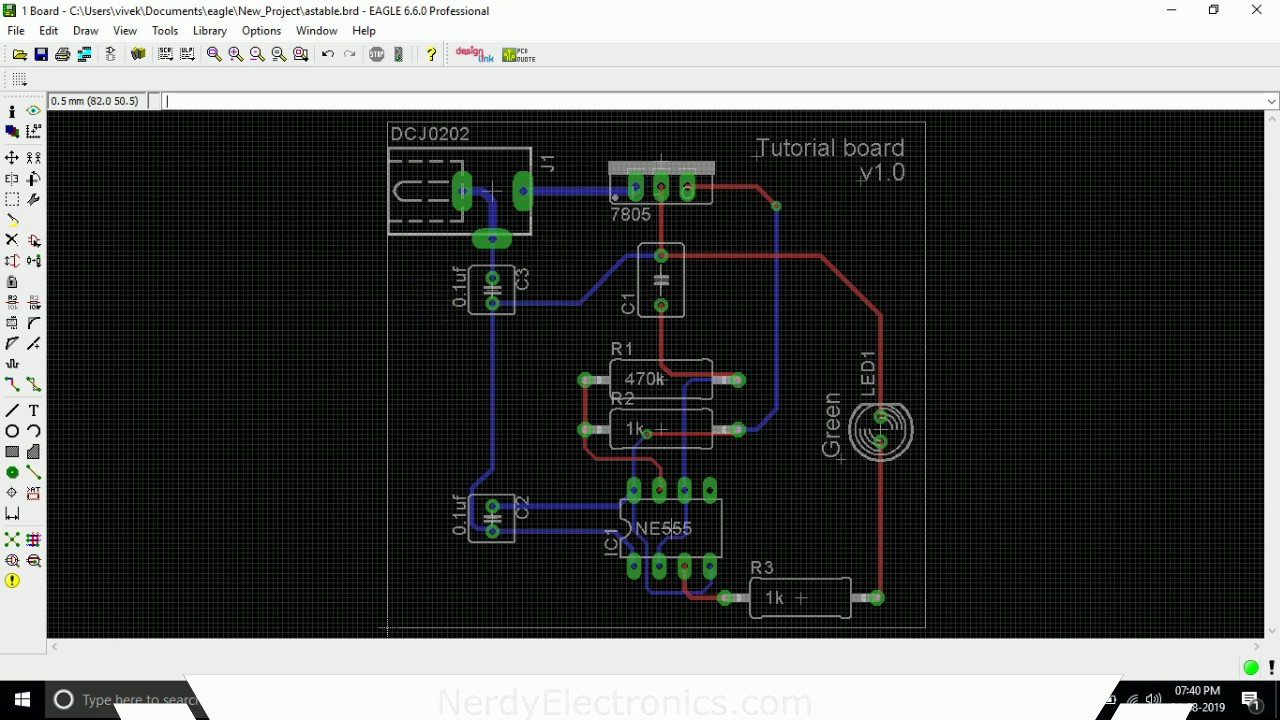
Task: Open the yellow Help question icon
Action: 431,55
